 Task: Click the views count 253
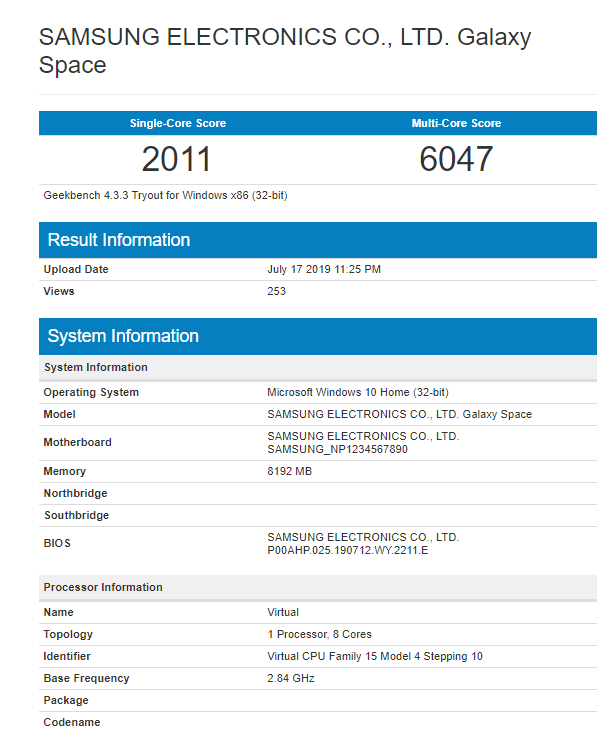click(276, 291)
